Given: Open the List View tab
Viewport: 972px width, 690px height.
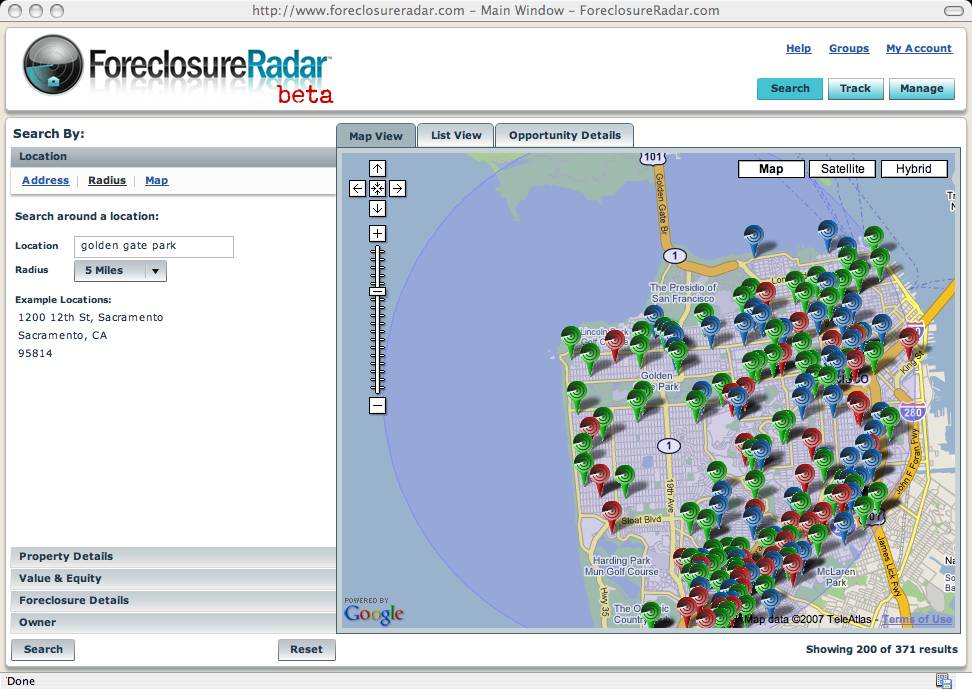Looking at the screenshot, I should pyautogui.click(x=456, y=136).
